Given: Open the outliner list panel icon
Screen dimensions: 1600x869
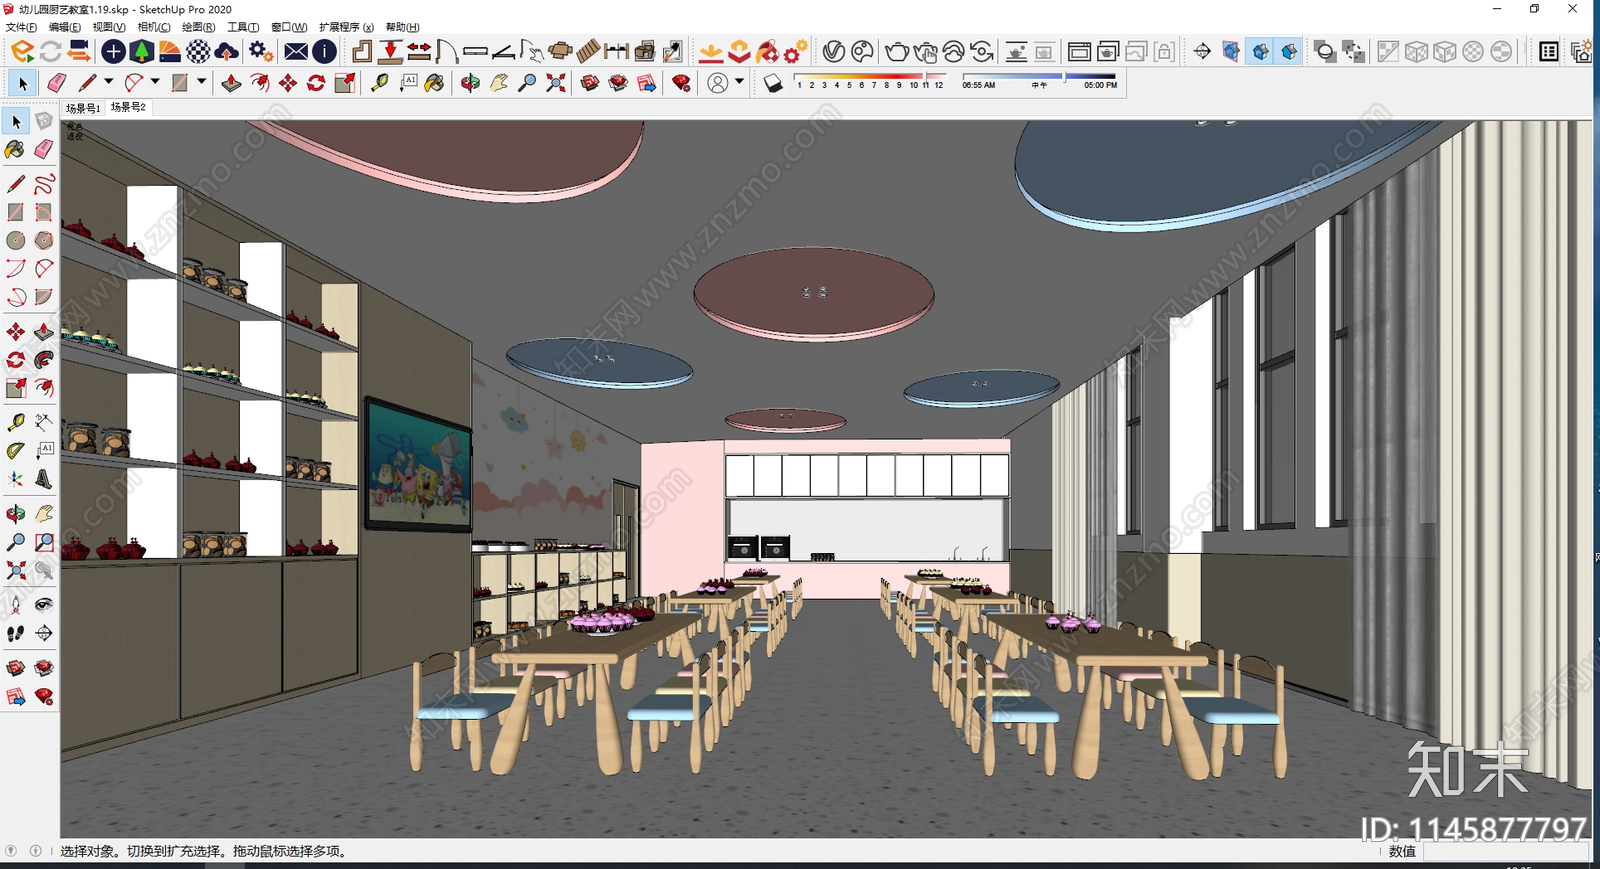Looking at the screenshot, I should pyautogui.click(x=1548, y=51).
